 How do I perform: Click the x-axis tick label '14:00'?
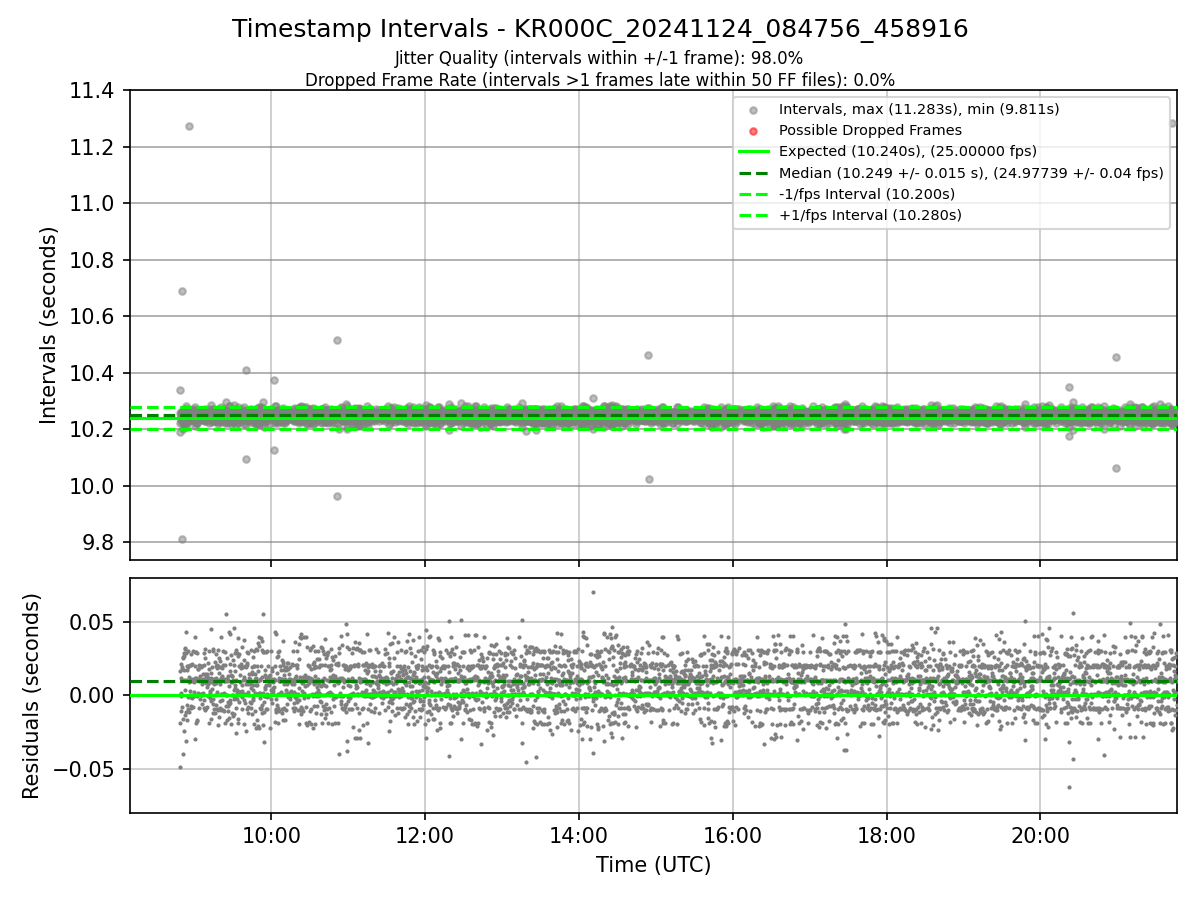tap(578, 834)
